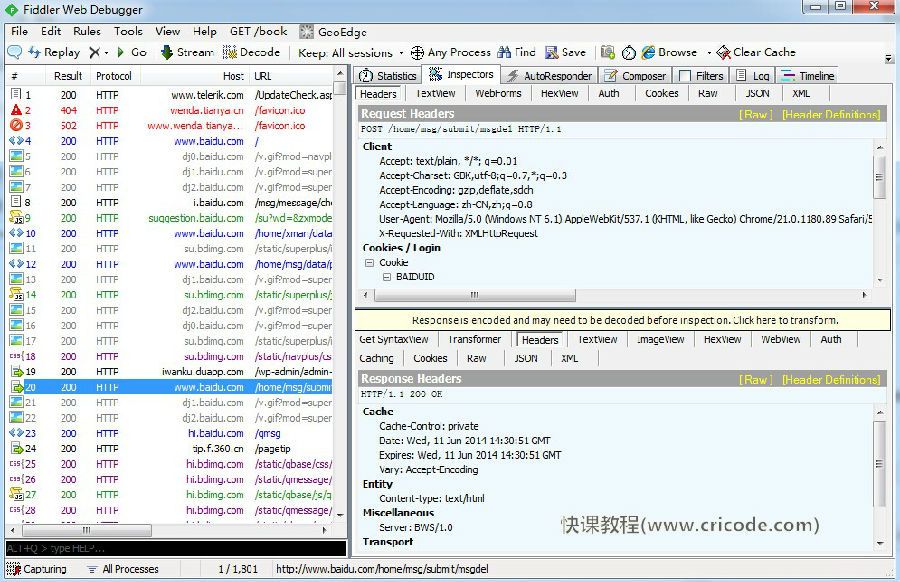The image size is (900, 582).
Task: Click the Find binoculars icon
Action: [504, 52]
